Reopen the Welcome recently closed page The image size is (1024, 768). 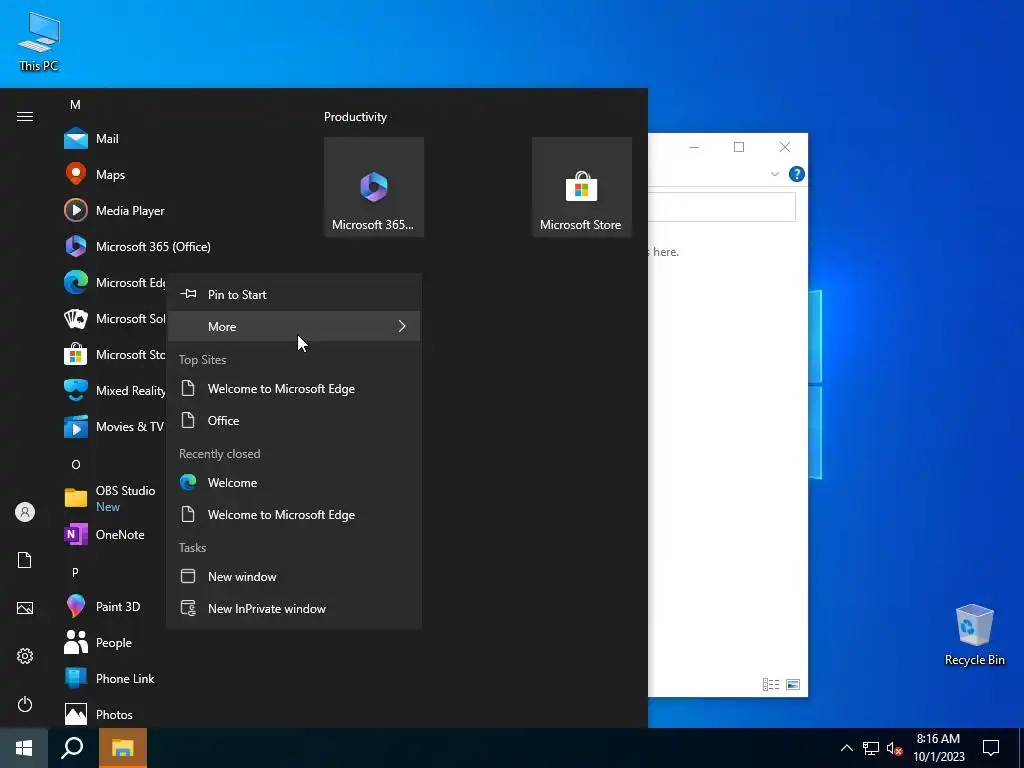point(294,483)
